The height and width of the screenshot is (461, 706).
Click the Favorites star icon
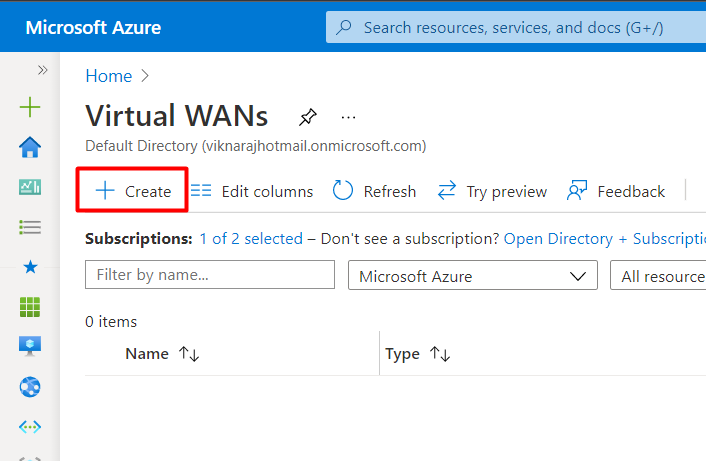tap(30, 267)
